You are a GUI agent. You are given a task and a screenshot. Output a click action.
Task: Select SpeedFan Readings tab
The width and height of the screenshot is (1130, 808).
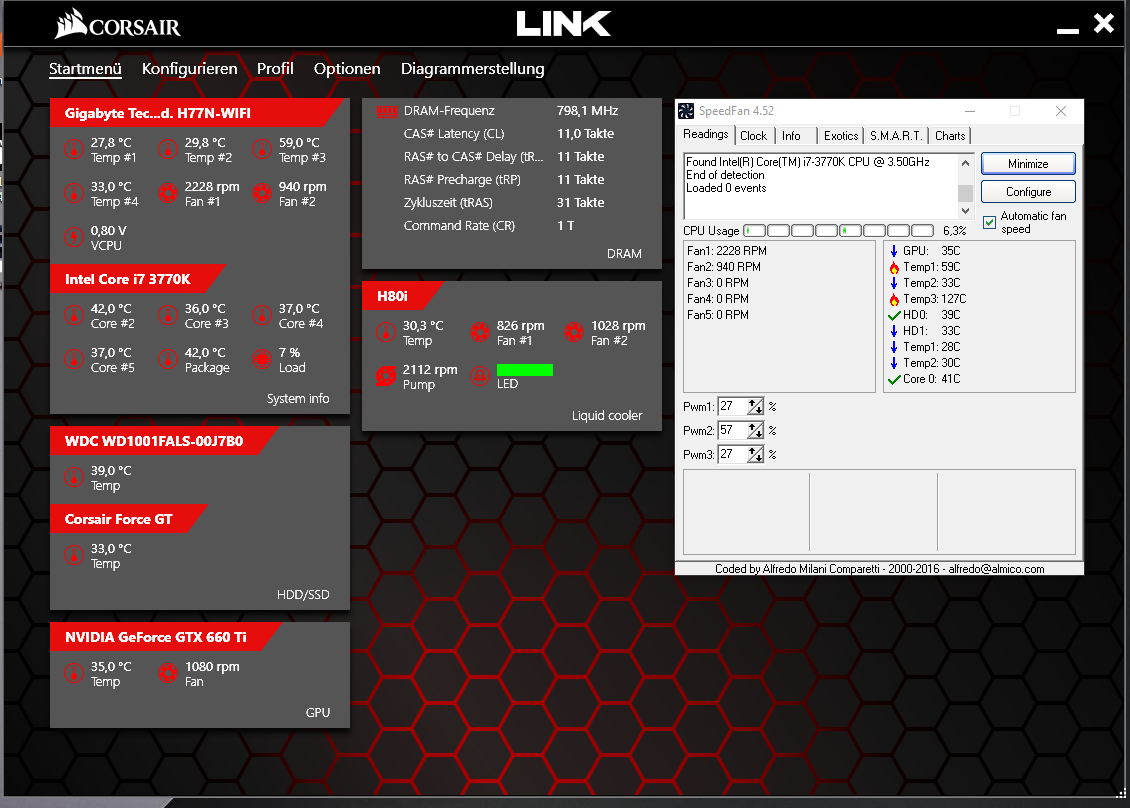coord(706,135)
